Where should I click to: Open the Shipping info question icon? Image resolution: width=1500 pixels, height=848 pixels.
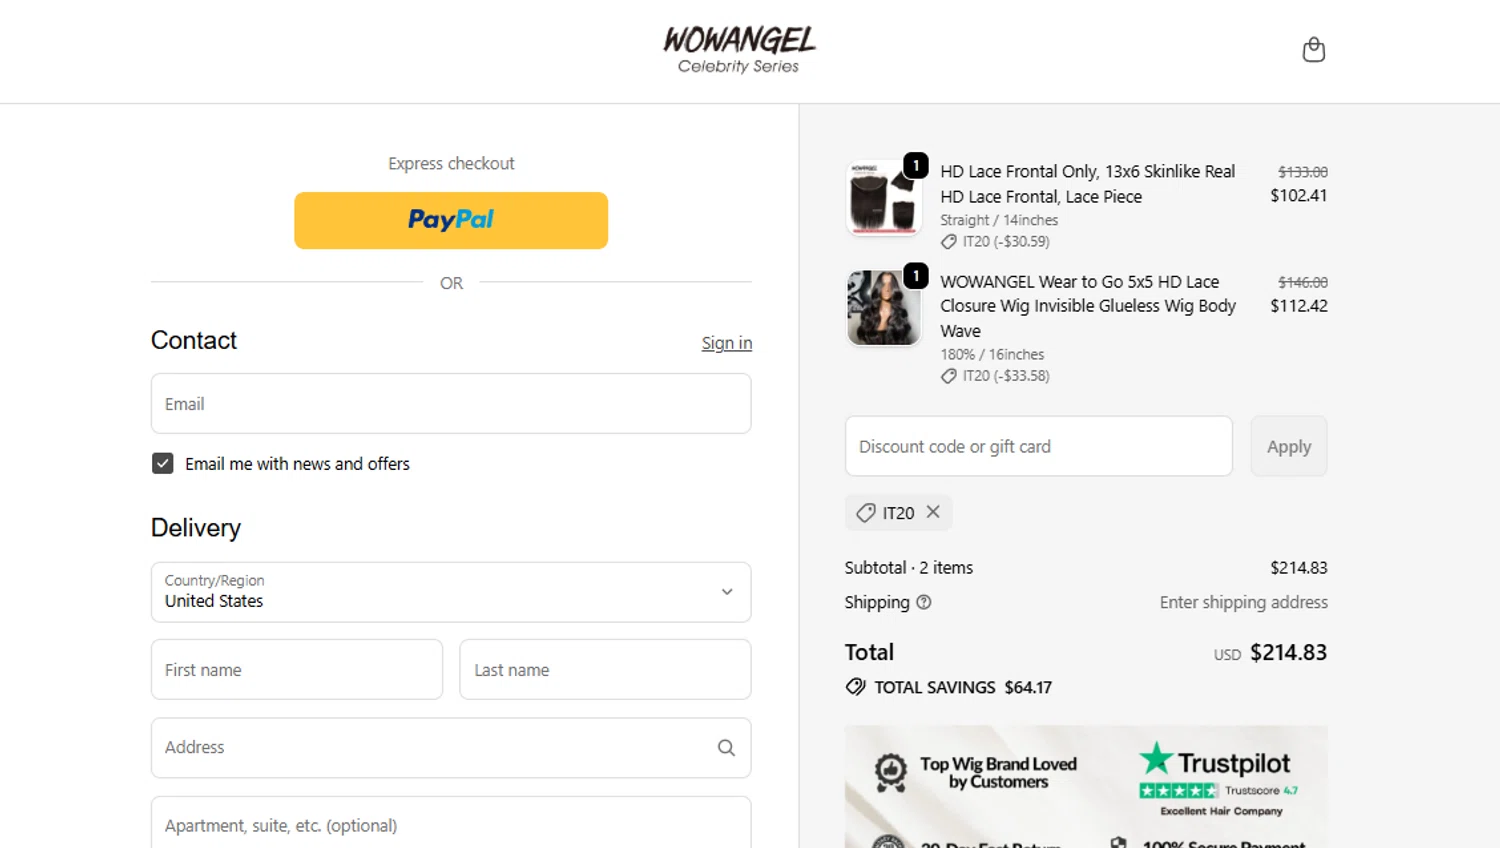[x=924, y=602]
